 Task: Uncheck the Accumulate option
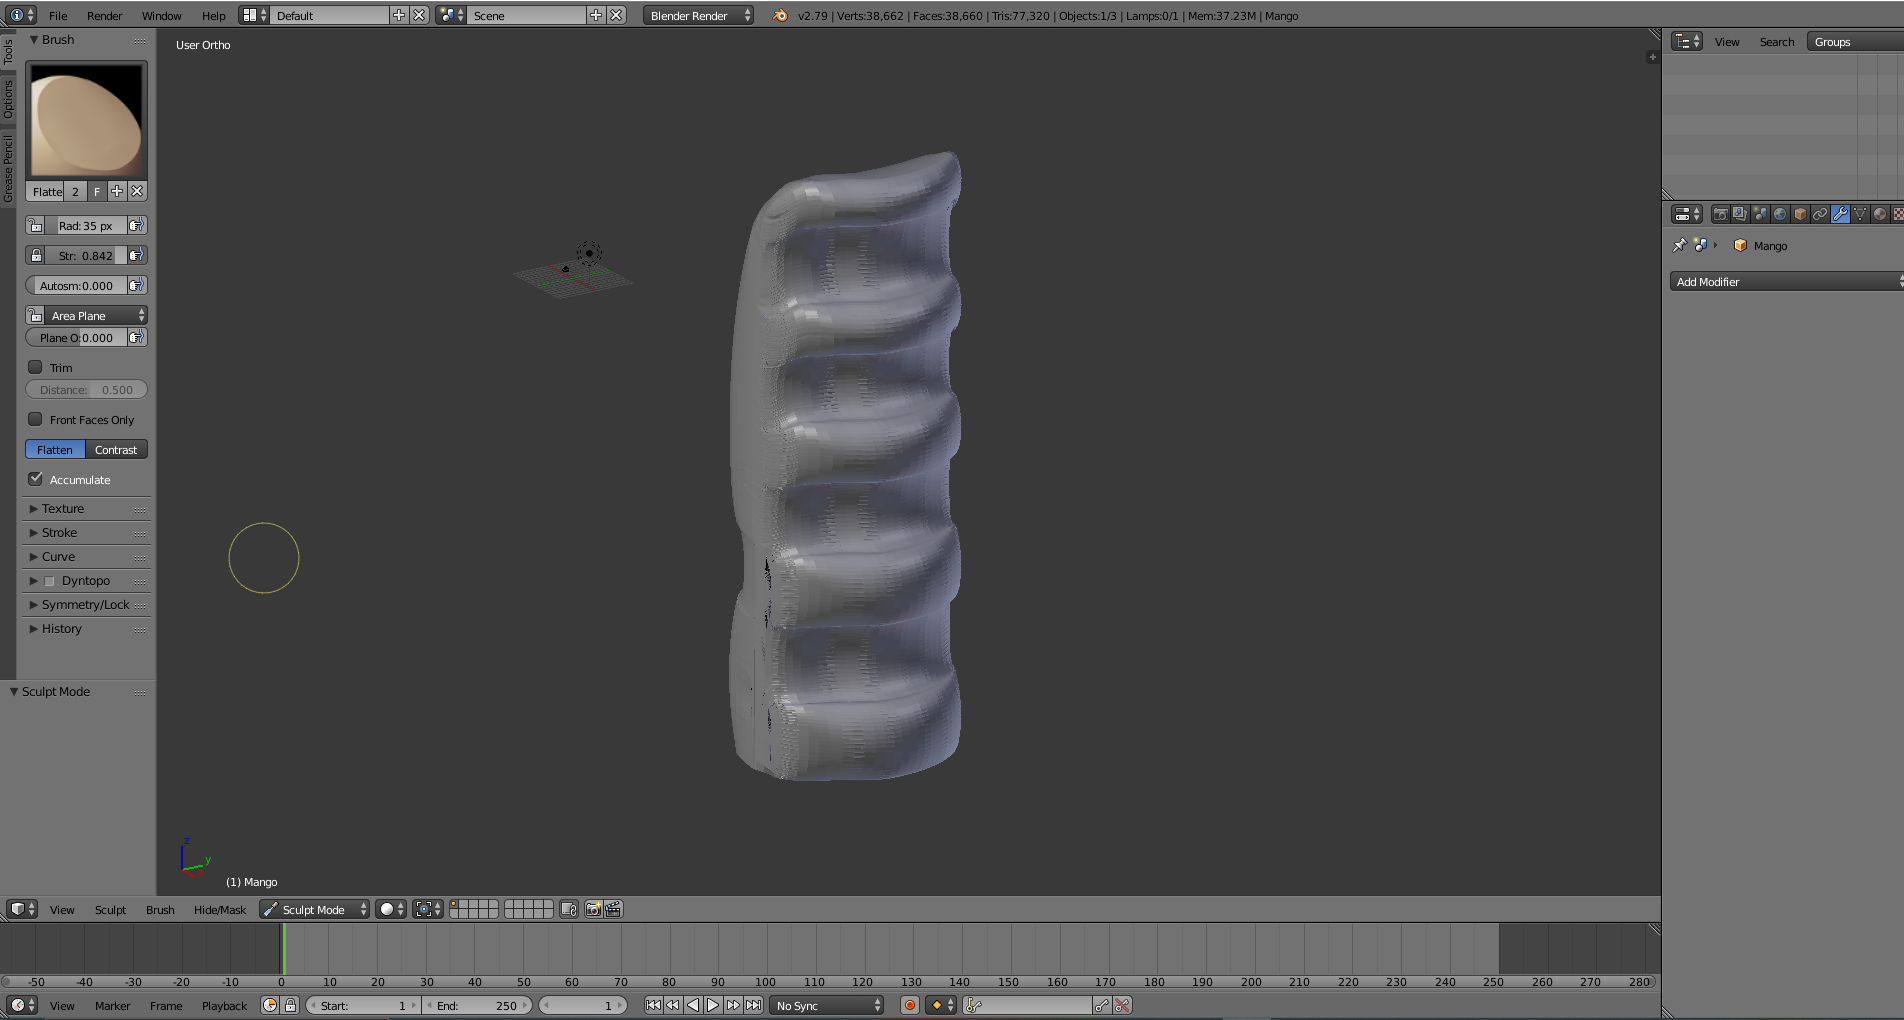[x=35, y=479]
